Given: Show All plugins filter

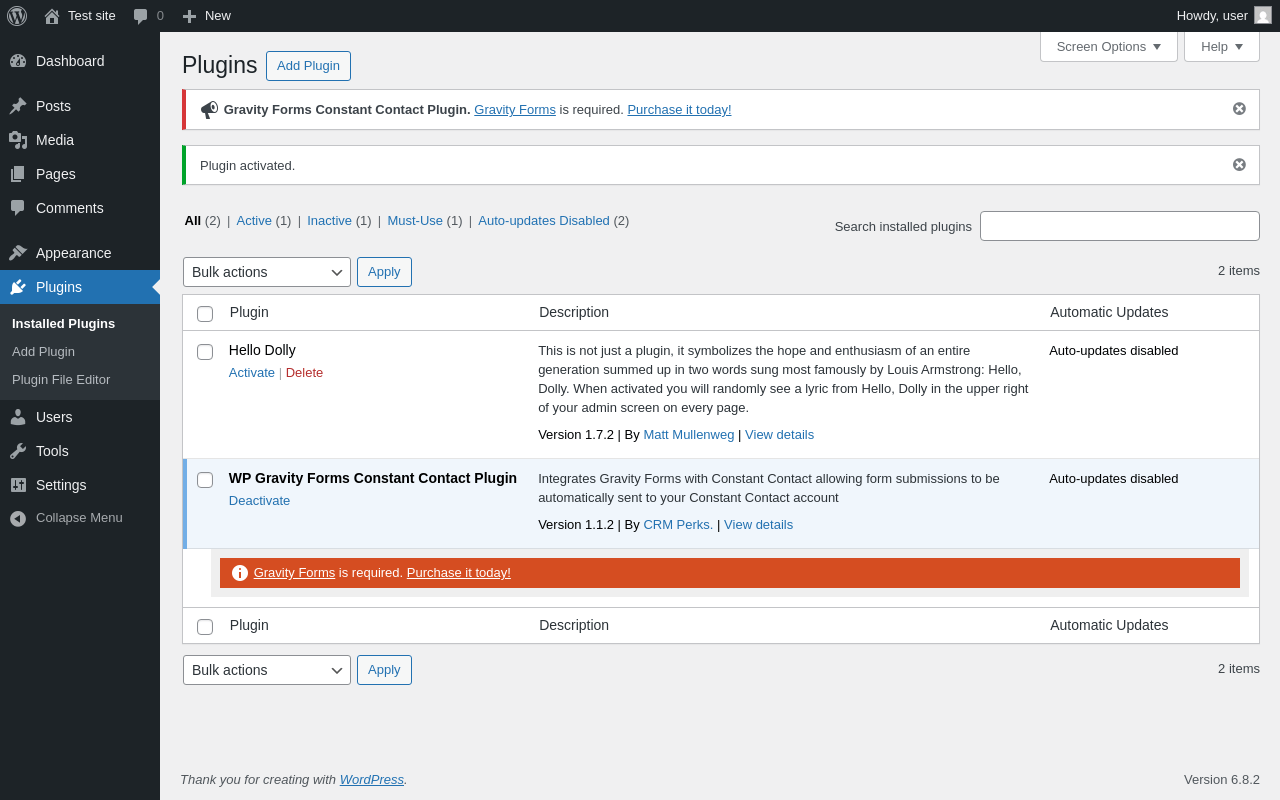Looking at the screenshot, I should 192,221.
